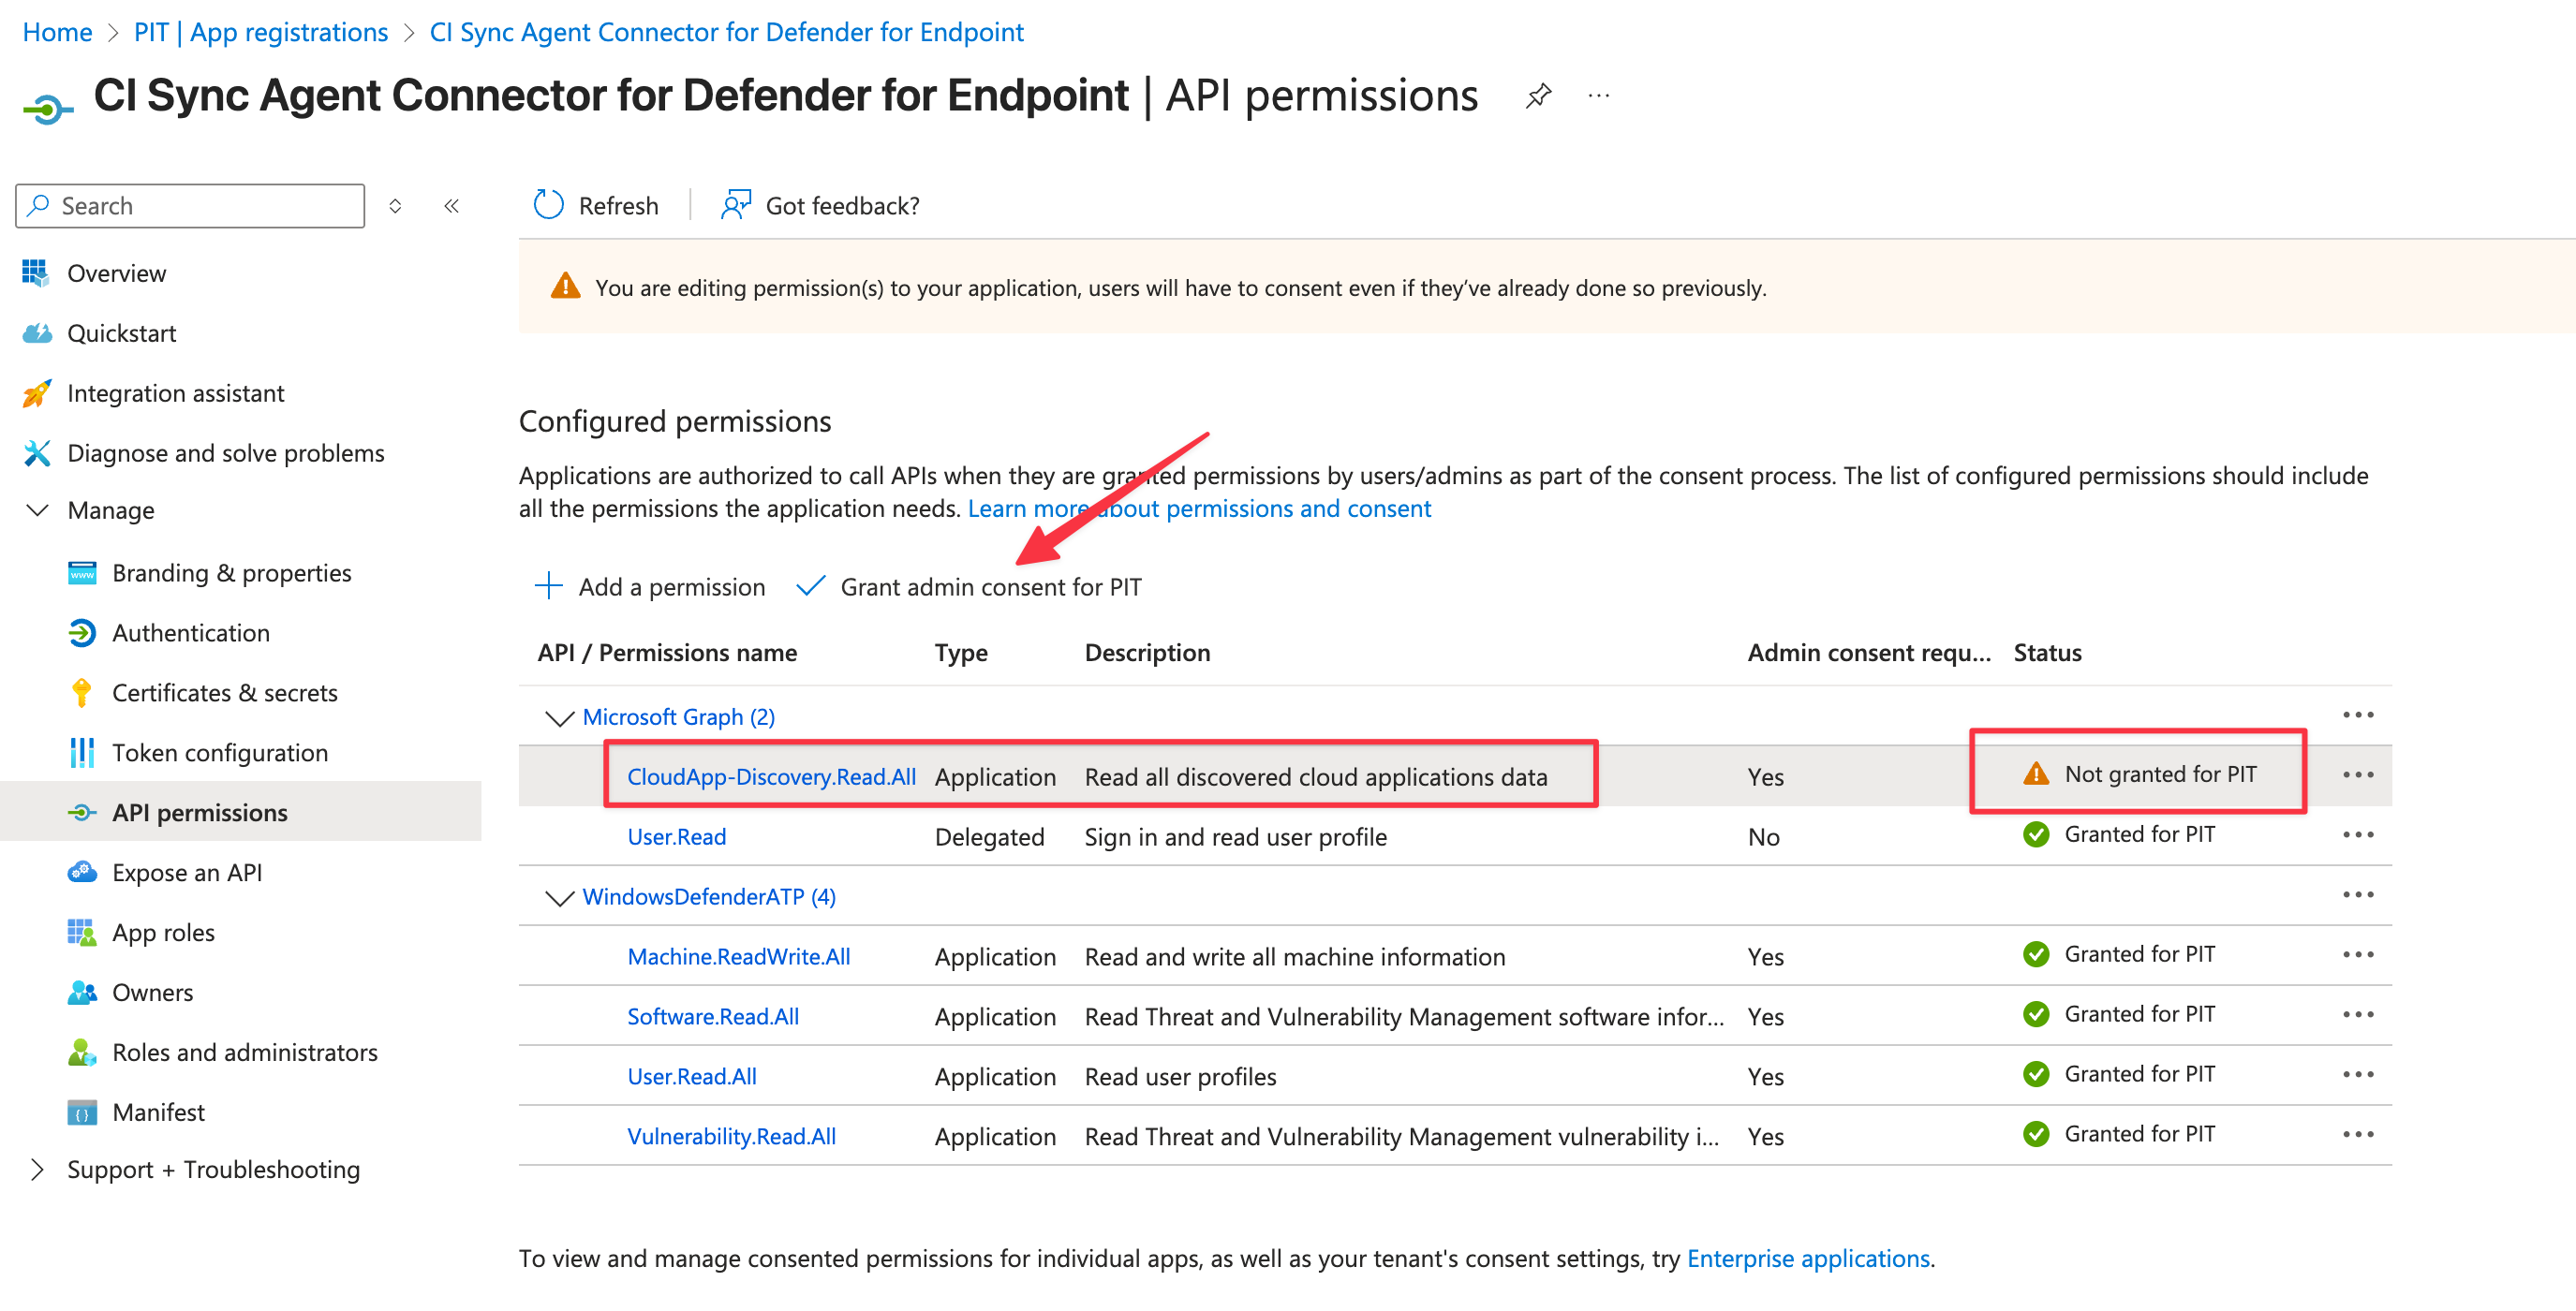Screen dimensions: 2576x1311
Task: Follow the Enterprise applications link
Action: point(1808,1258)
